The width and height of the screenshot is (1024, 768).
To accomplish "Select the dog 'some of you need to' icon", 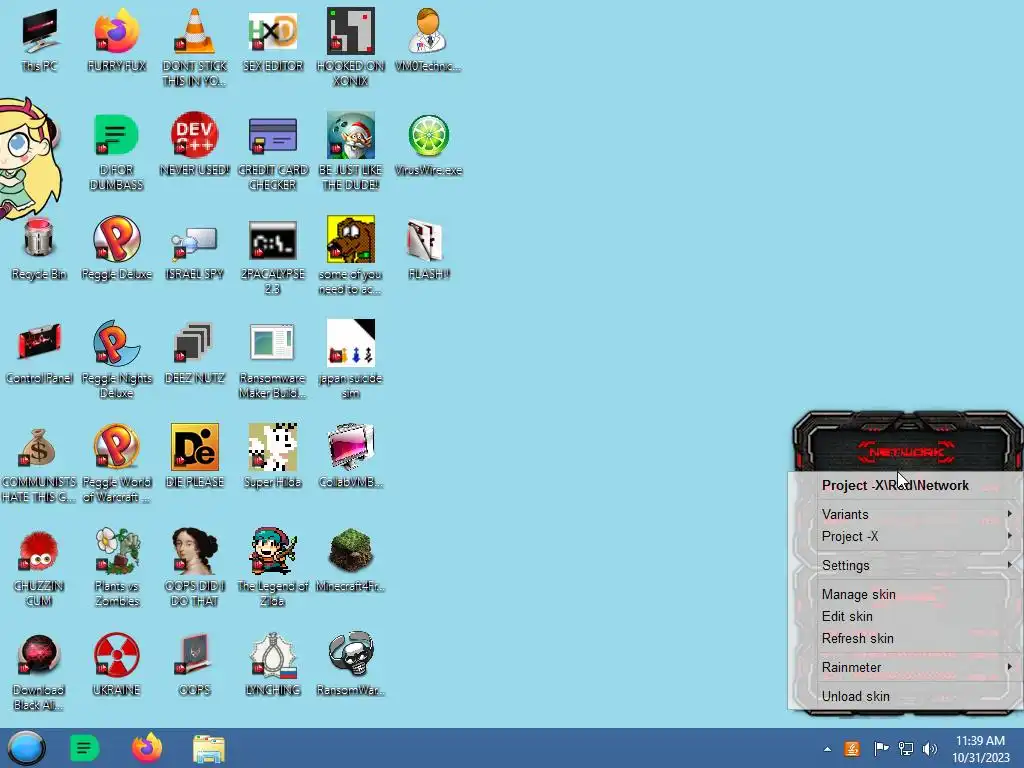I will pyautogui.click(x=351, y=256).
